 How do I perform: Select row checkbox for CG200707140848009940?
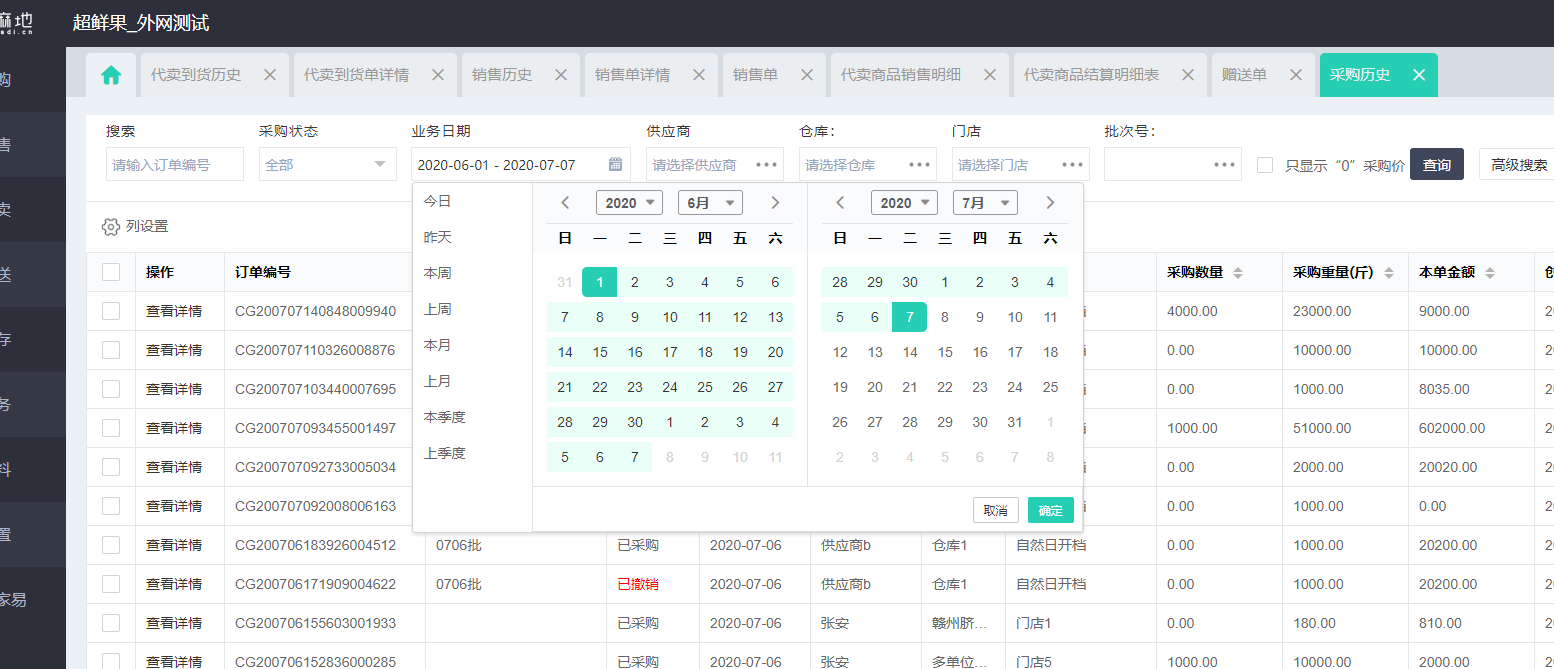[111, 311]
